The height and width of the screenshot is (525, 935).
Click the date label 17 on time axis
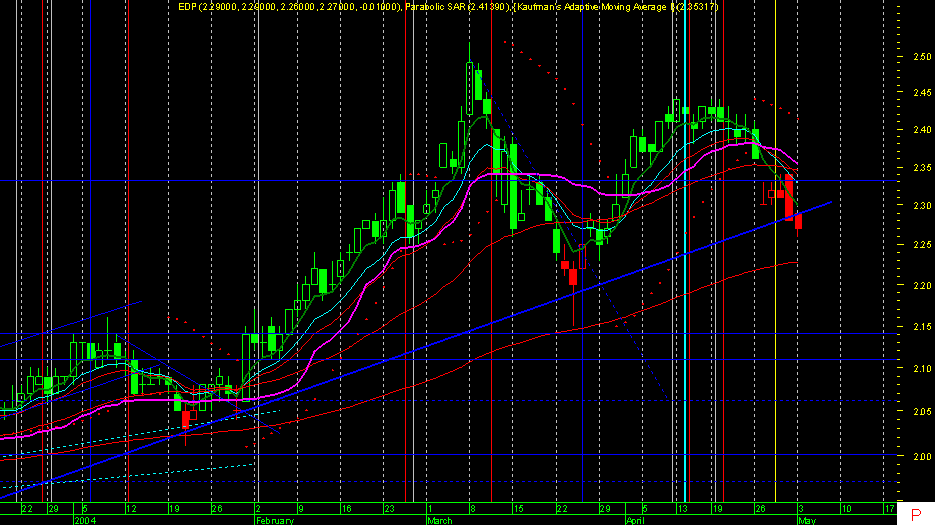[889, 509]
